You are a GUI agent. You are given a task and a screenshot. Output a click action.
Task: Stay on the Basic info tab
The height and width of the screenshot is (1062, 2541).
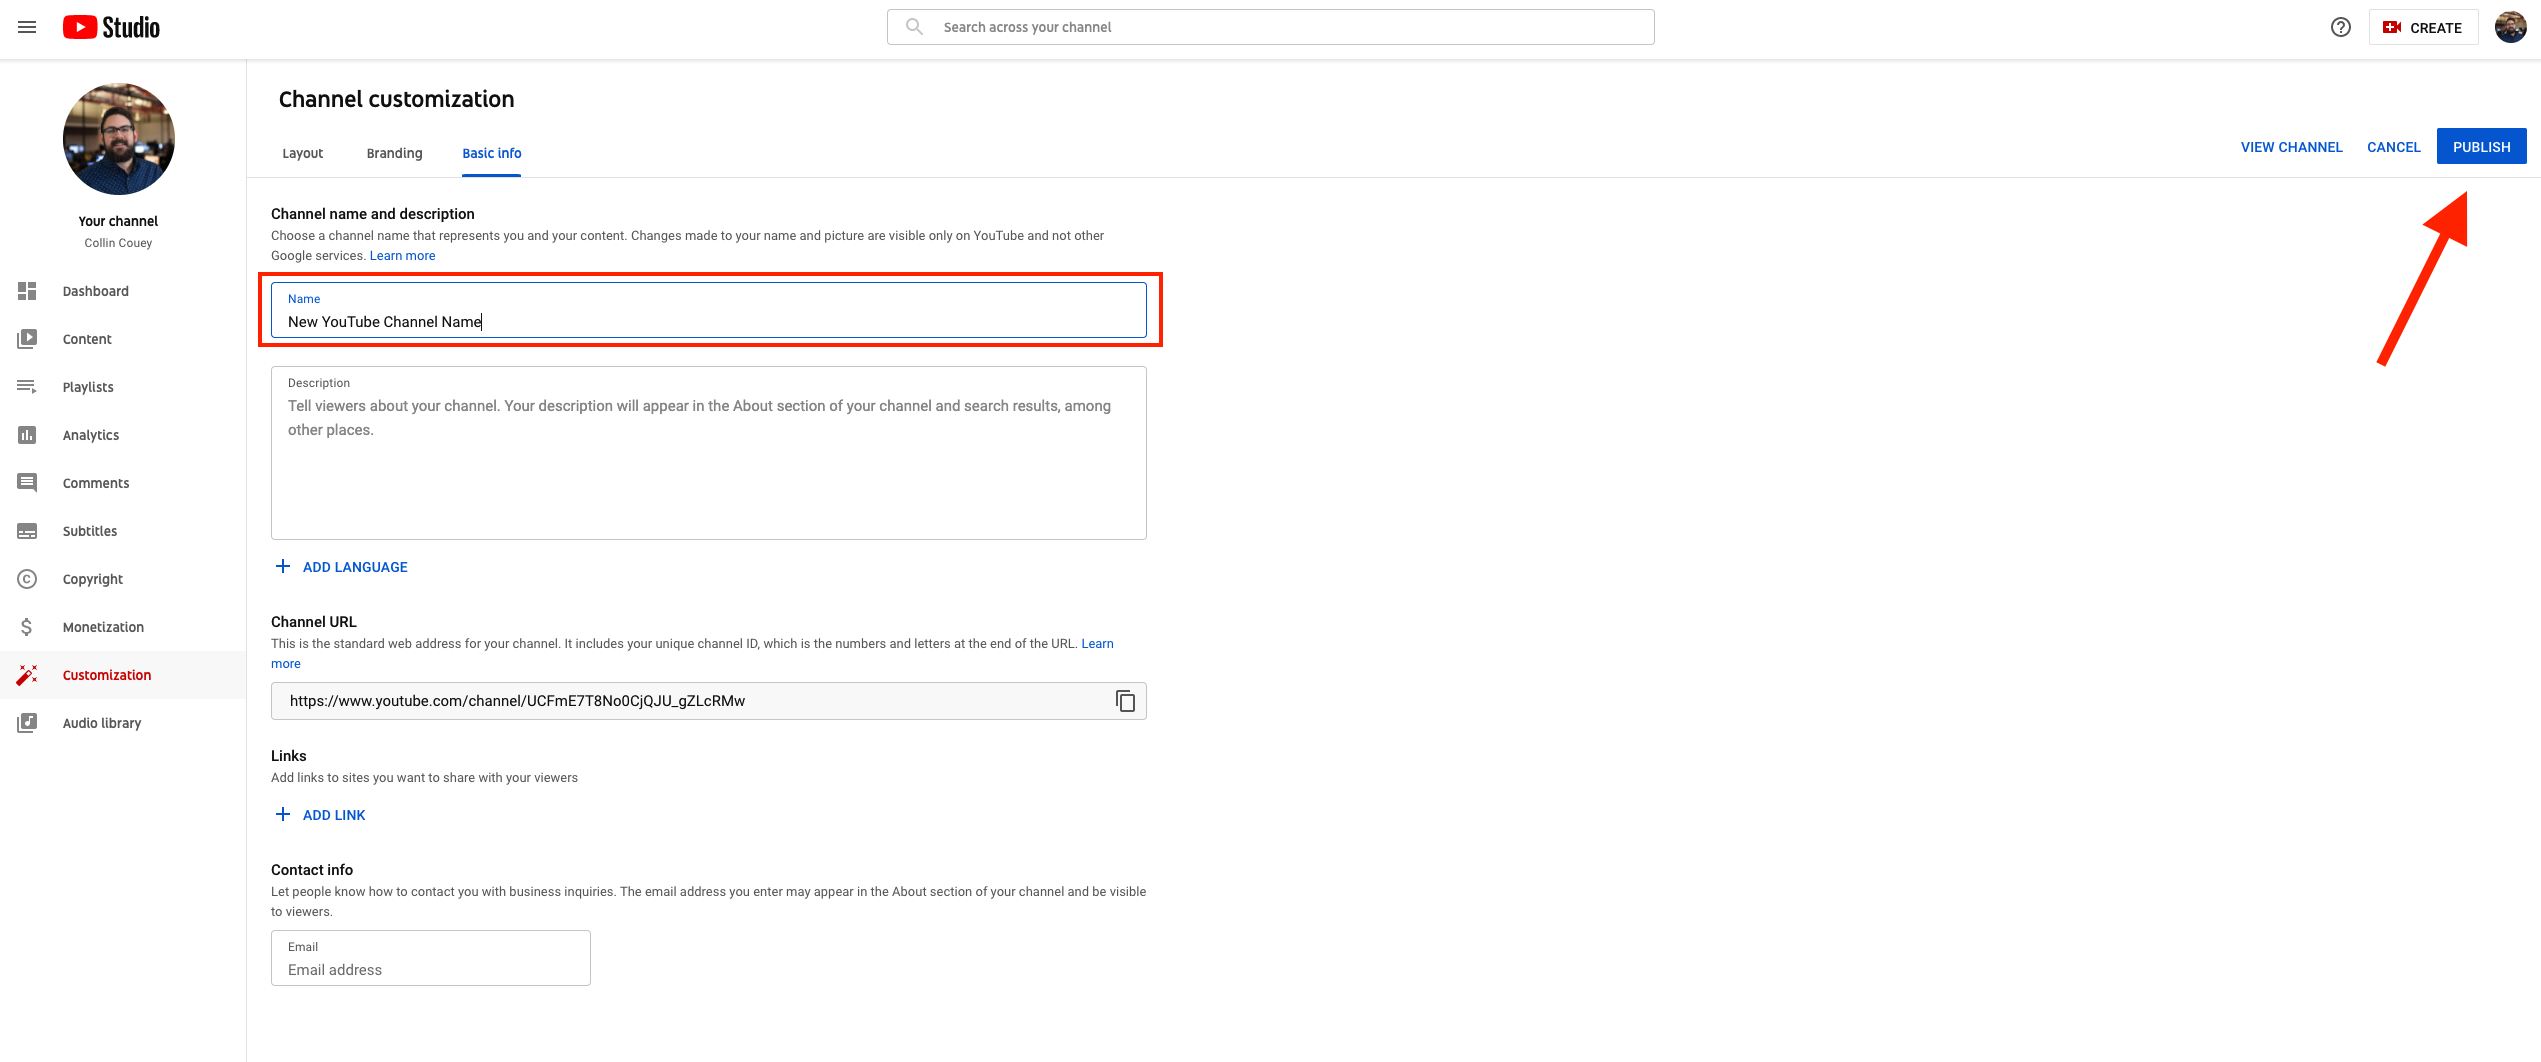[x=491, y=153]
